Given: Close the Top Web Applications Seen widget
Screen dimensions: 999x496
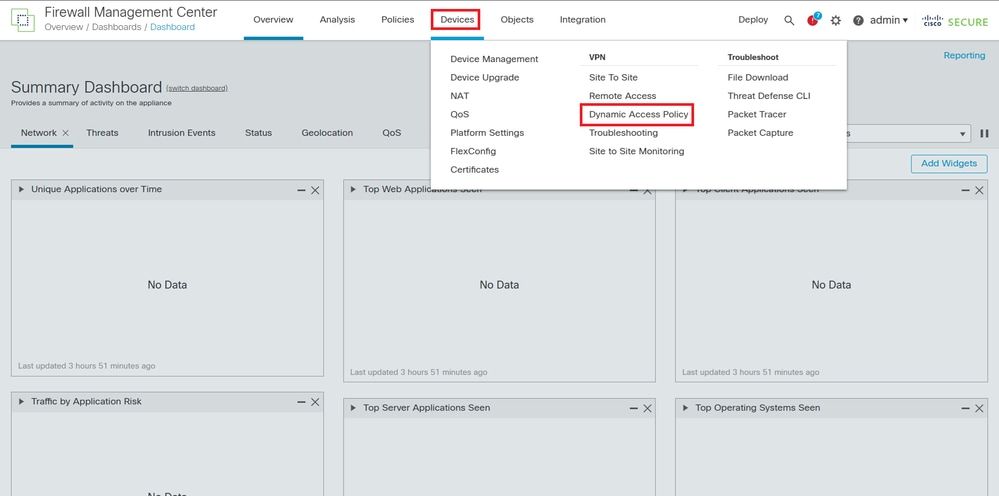Looking at the screenshot, I should (647, 190).
